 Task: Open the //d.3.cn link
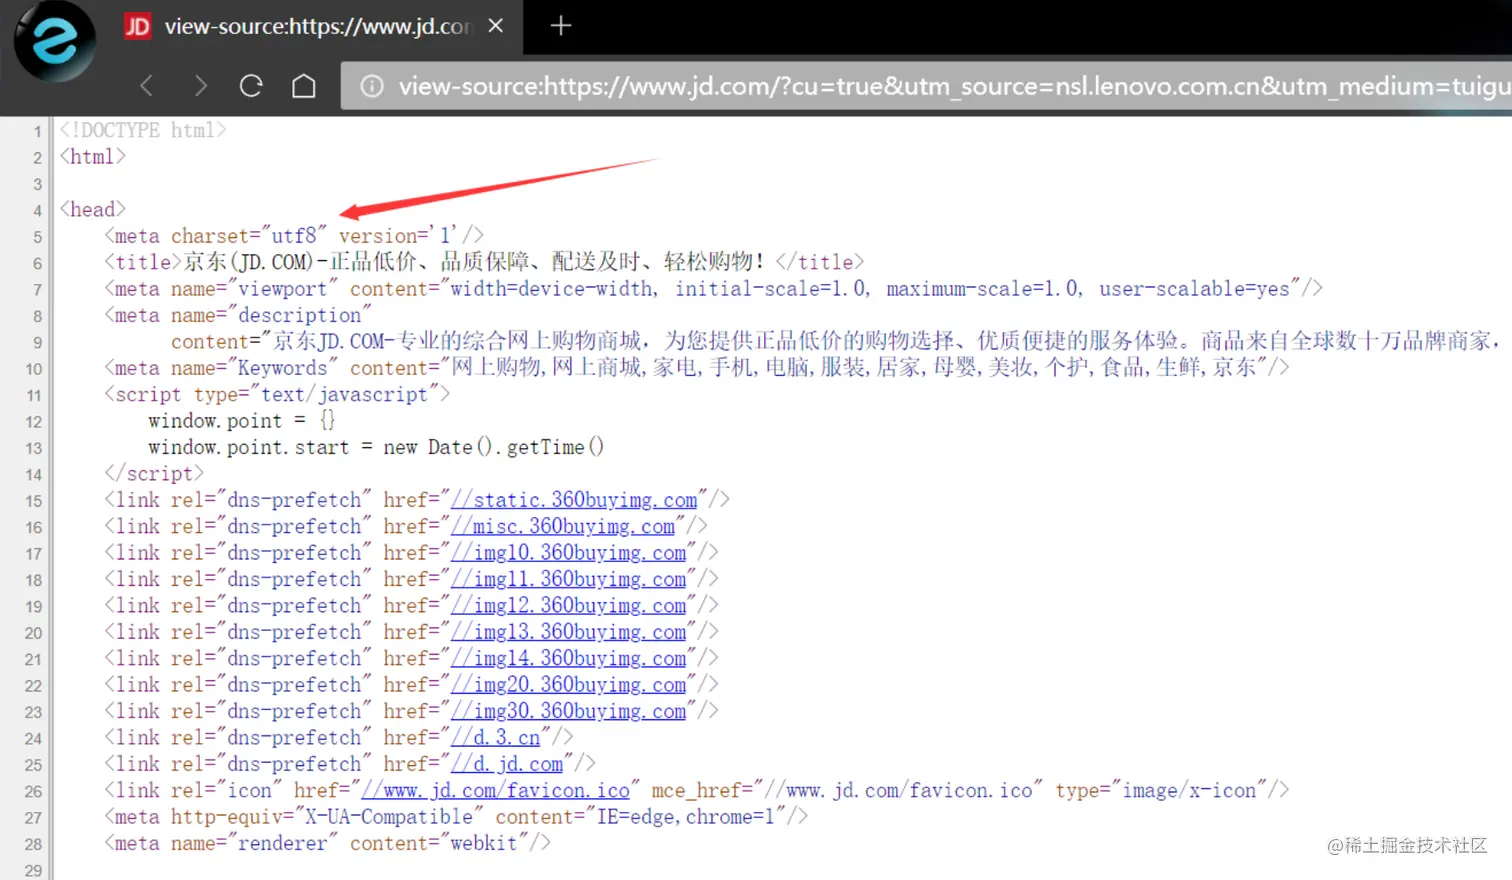pyautogui.click(x=496, y=738)
